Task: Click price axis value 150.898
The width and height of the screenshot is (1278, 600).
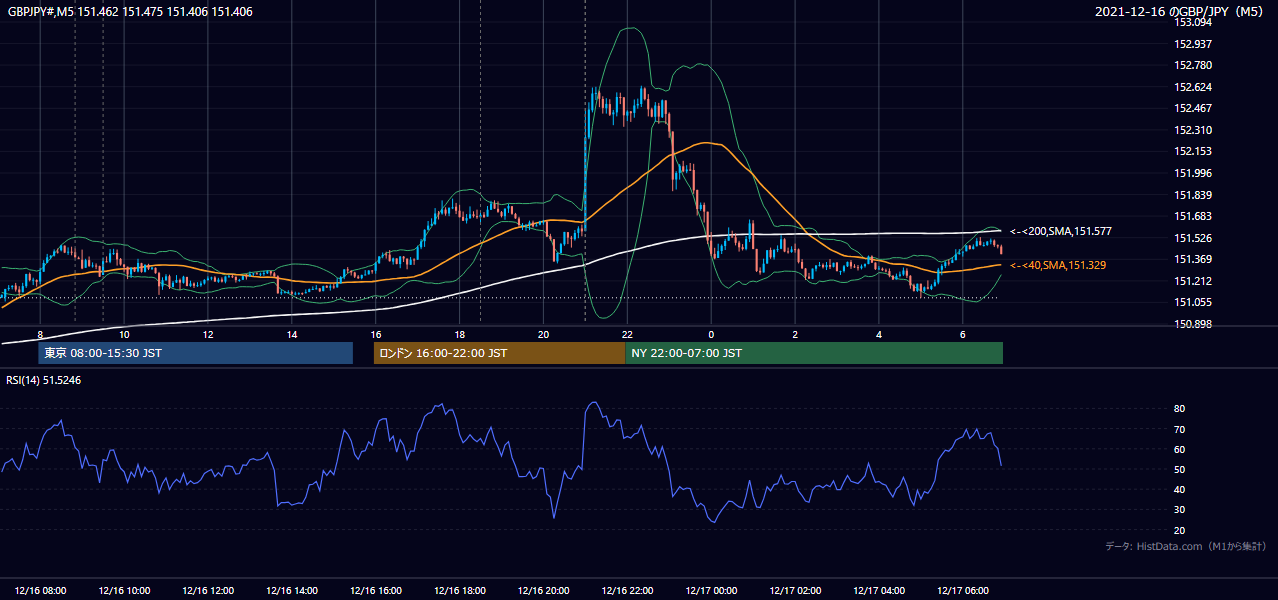Action: coord(1193,324)
